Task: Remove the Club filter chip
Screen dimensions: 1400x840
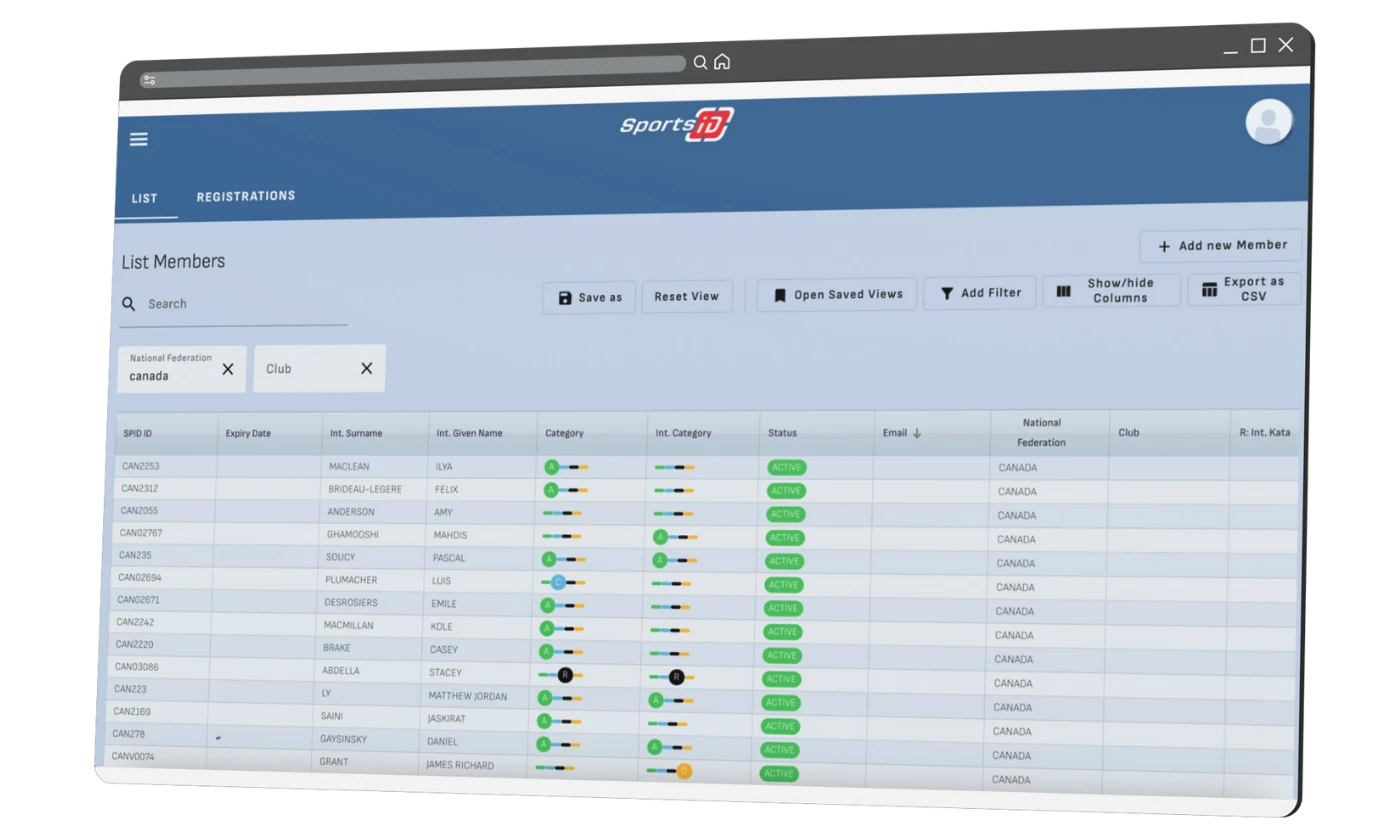Action: pos(366,368)
